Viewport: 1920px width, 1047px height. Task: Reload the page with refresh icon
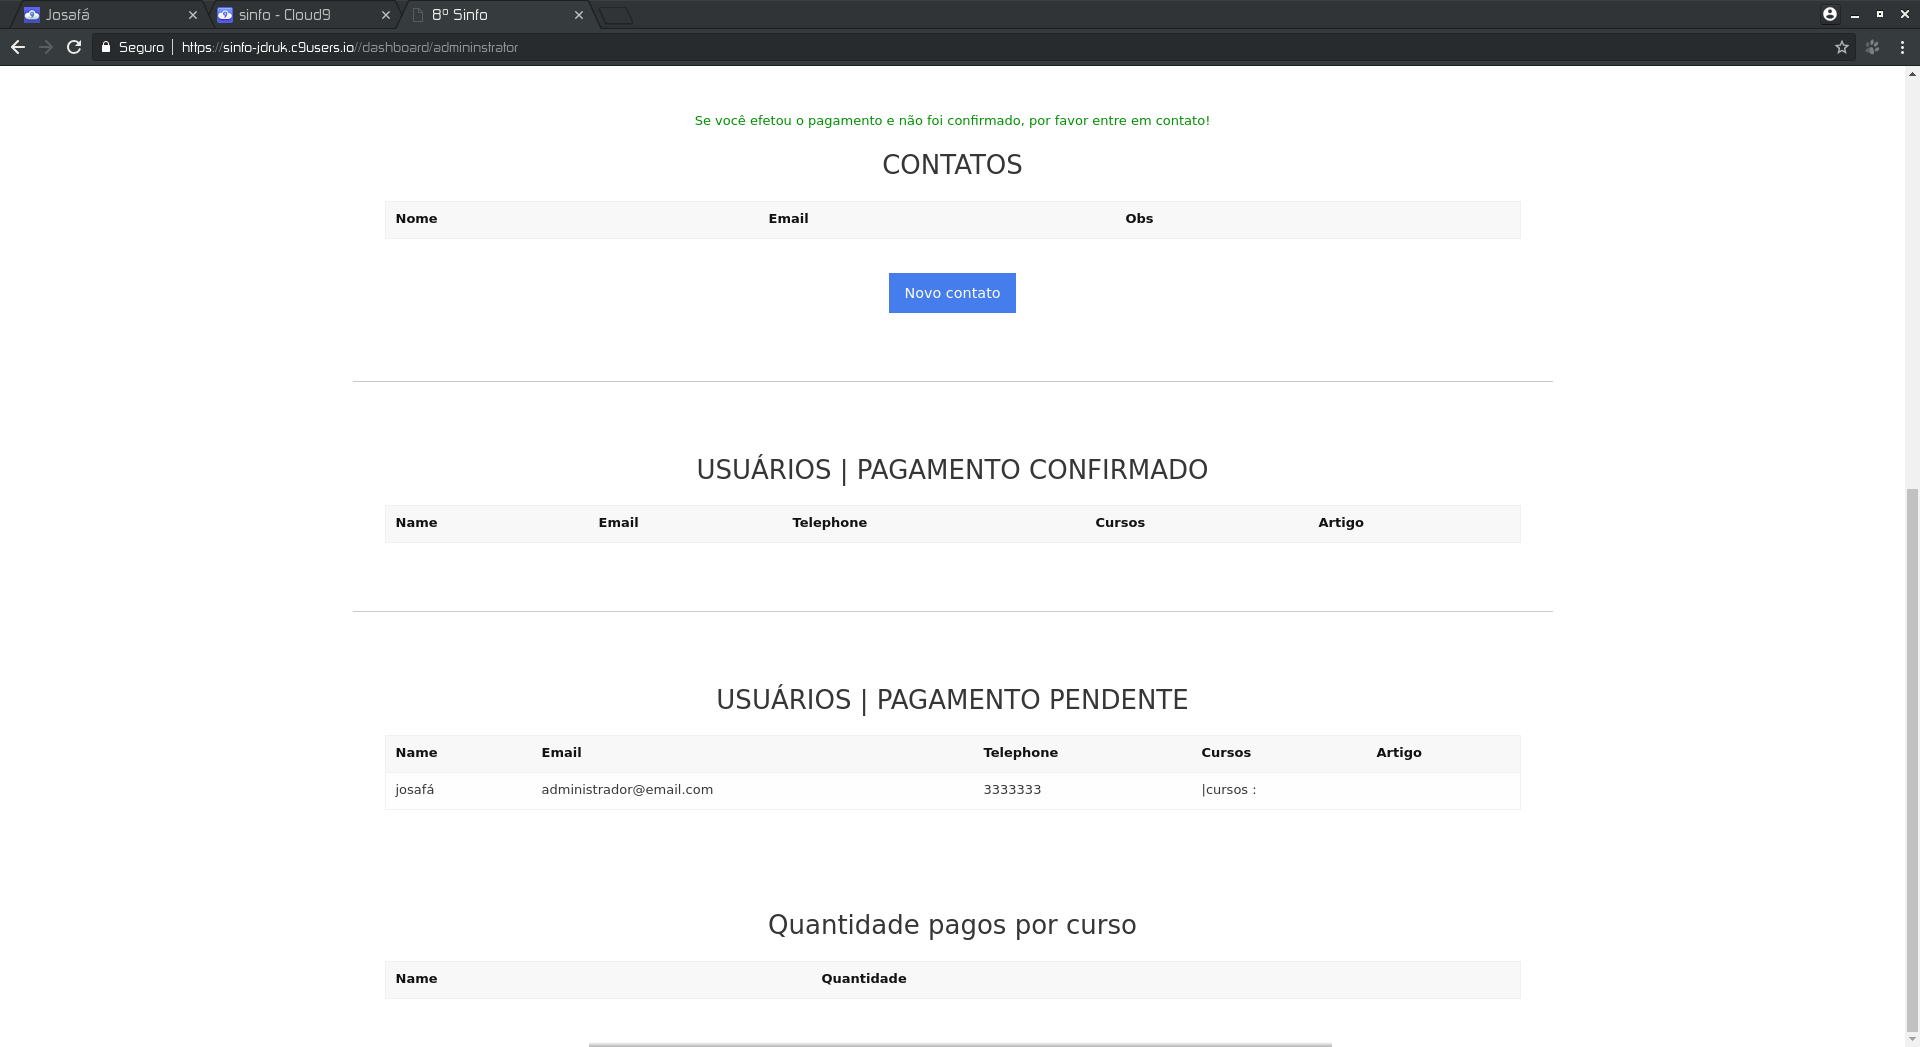(74, 47)
